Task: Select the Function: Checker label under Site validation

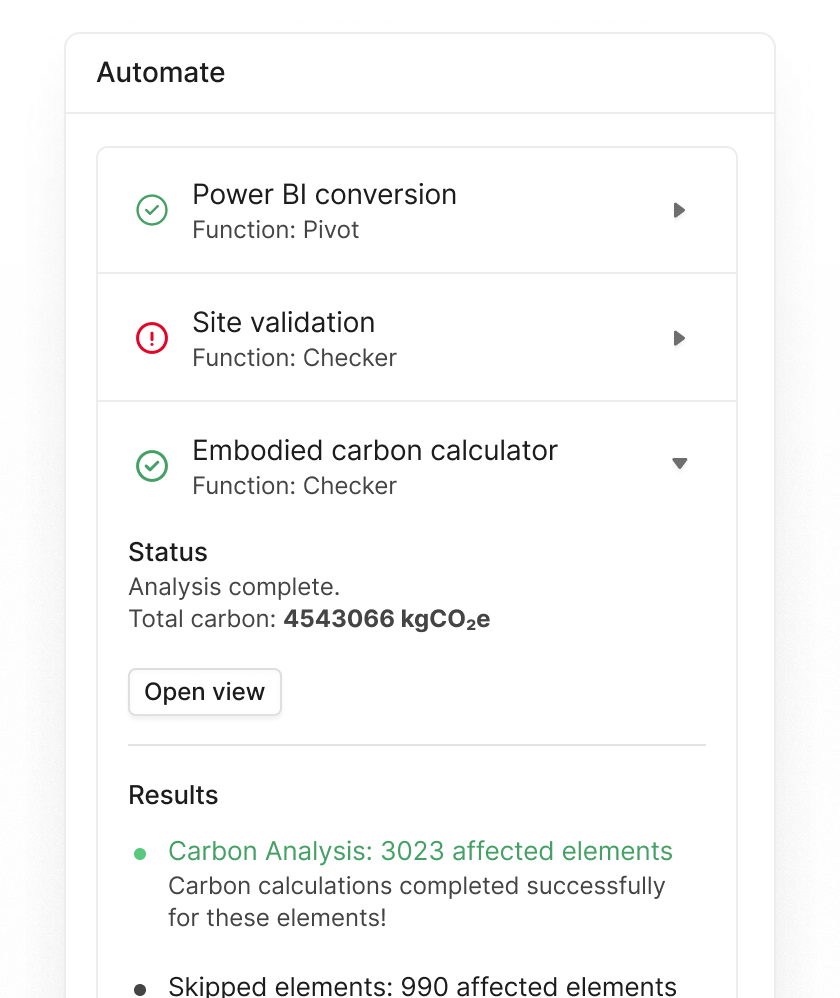Action: click(x=294, y=357)
